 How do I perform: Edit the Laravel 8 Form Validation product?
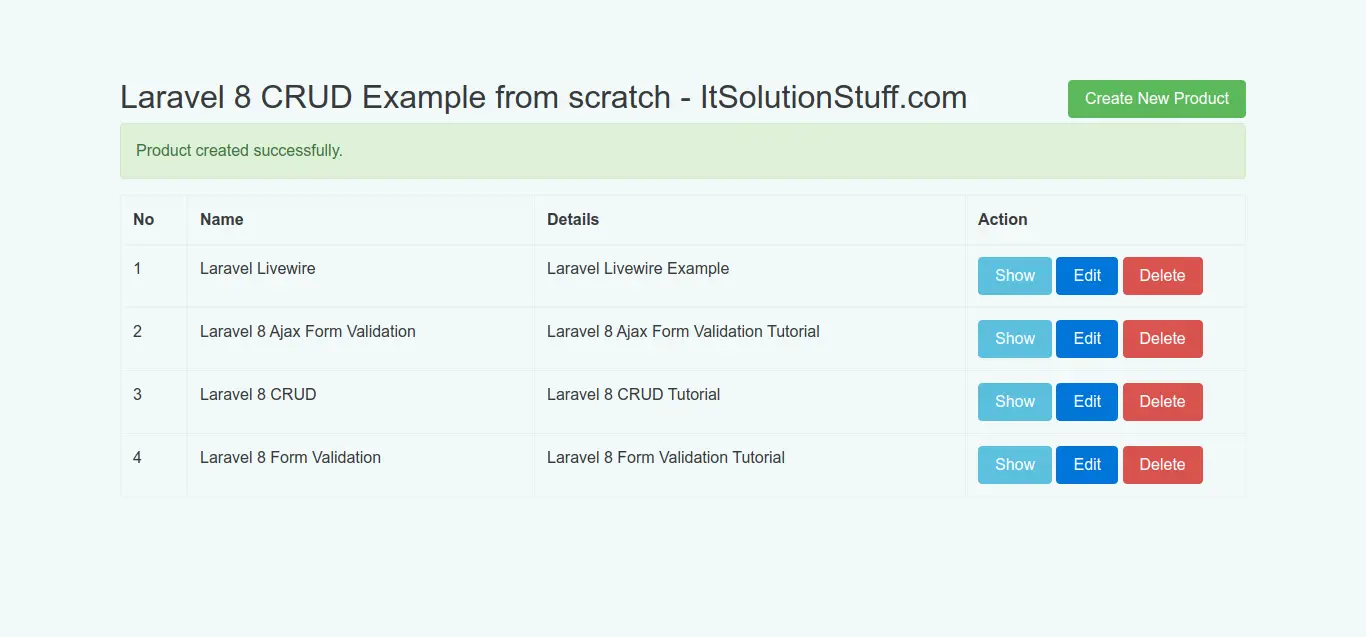point(1086,464)
